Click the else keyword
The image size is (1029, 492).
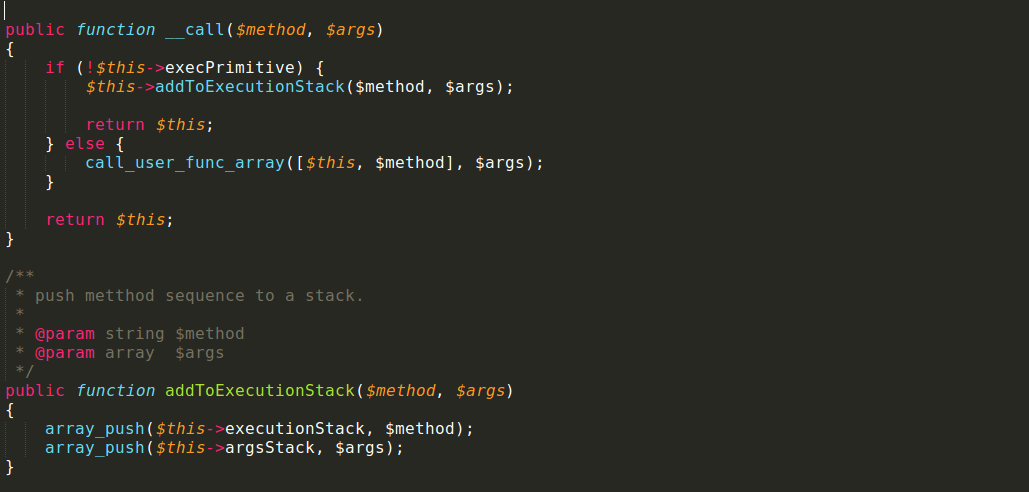click(85, 144)
